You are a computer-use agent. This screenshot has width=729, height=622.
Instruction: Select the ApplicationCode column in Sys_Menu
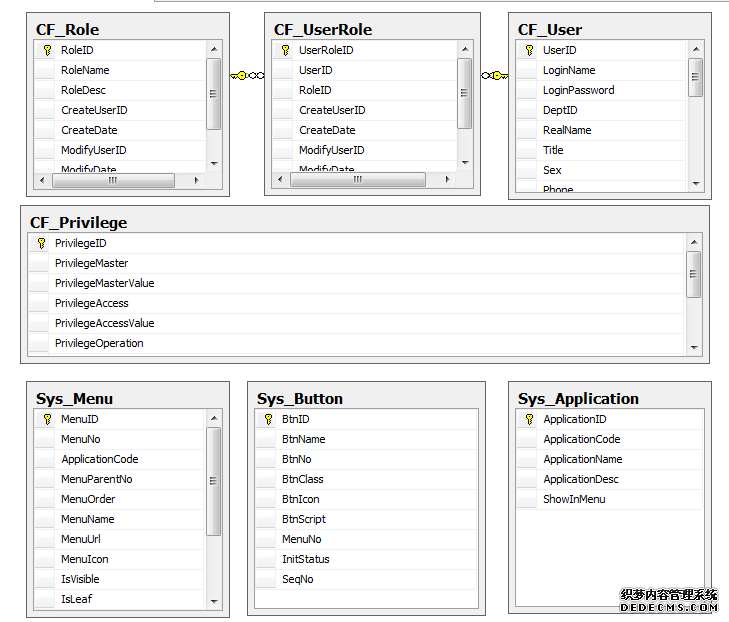click(x=100, y=459)
